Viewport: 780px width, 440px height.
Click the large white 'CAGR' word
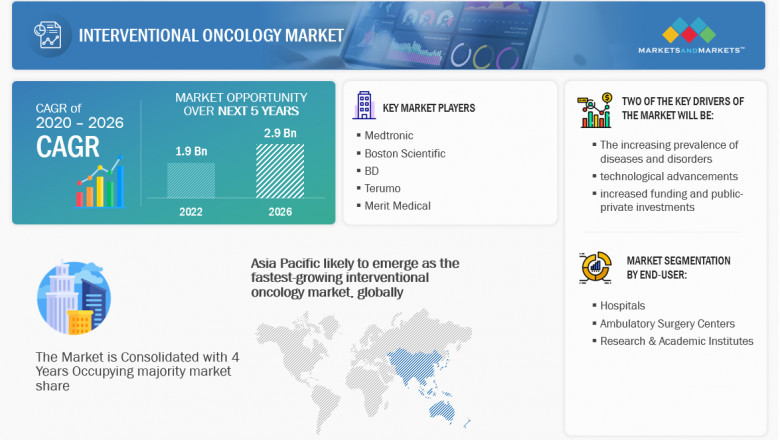coord(68,147)
